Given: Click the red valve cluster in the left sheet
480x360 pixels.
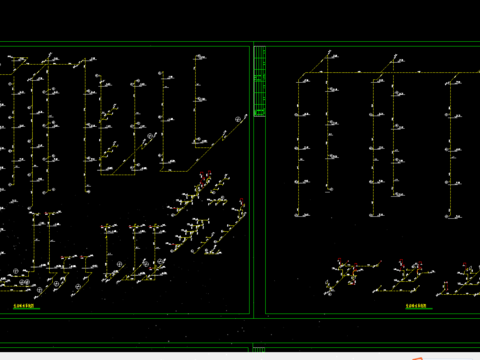Looking at the screenshot, I should [205, 178].
